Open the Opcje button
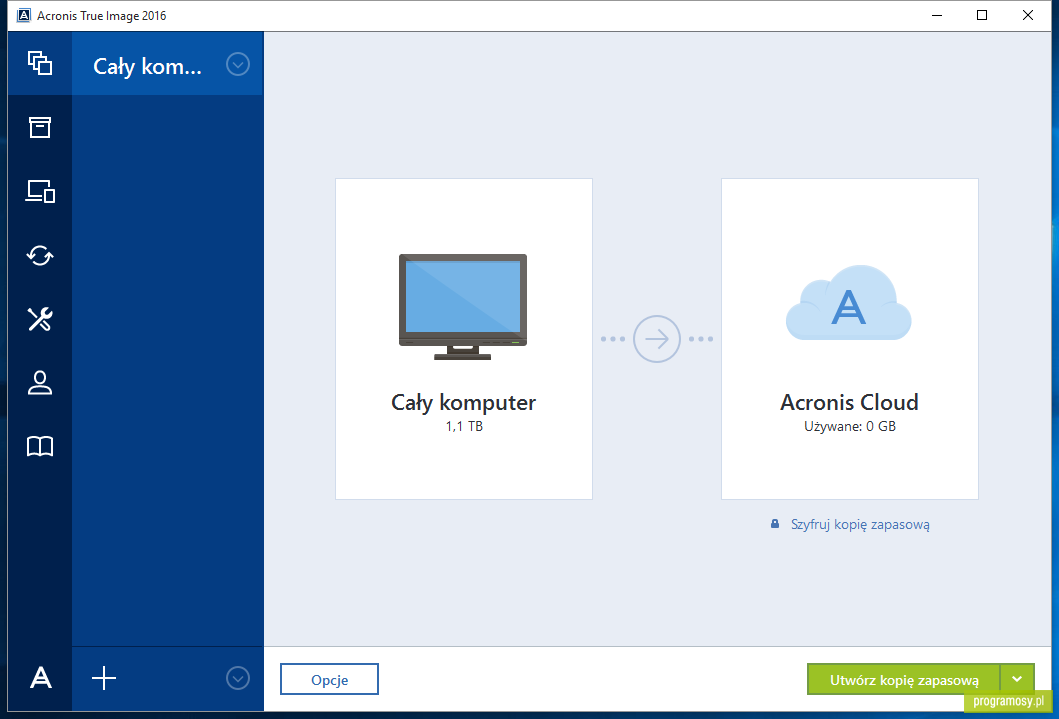Viewport: 1059px width, 719px height. 330,679
